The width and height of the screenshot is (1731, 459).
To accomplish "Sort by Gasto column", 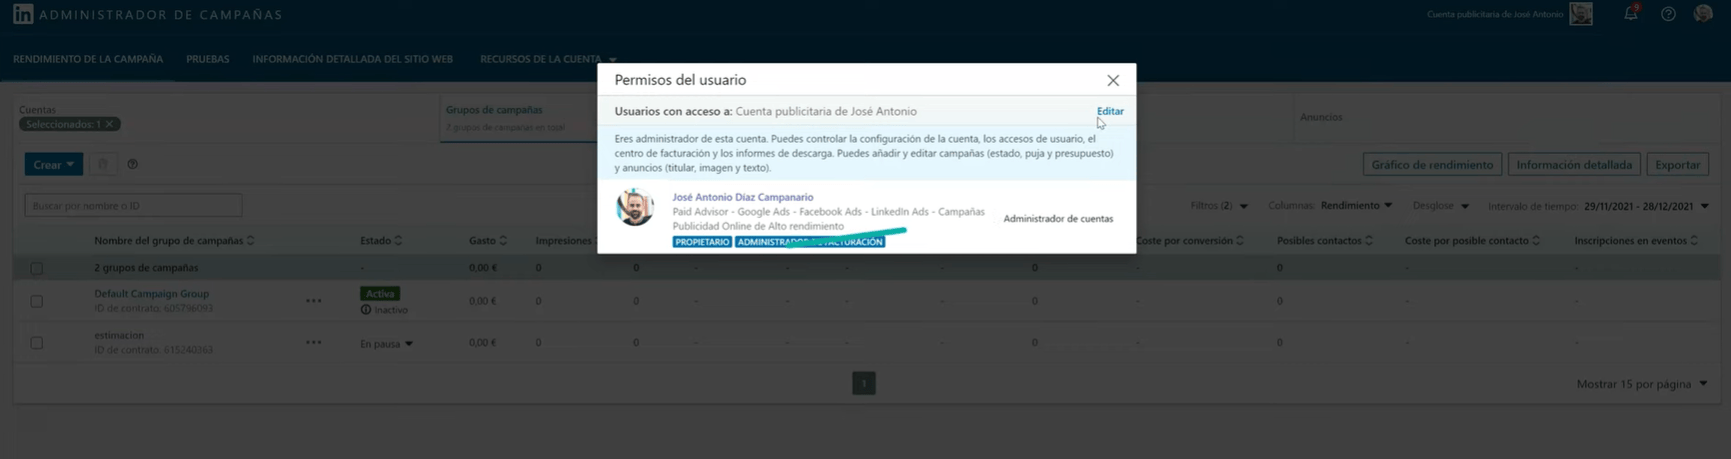I will click(x=488, y=240).
